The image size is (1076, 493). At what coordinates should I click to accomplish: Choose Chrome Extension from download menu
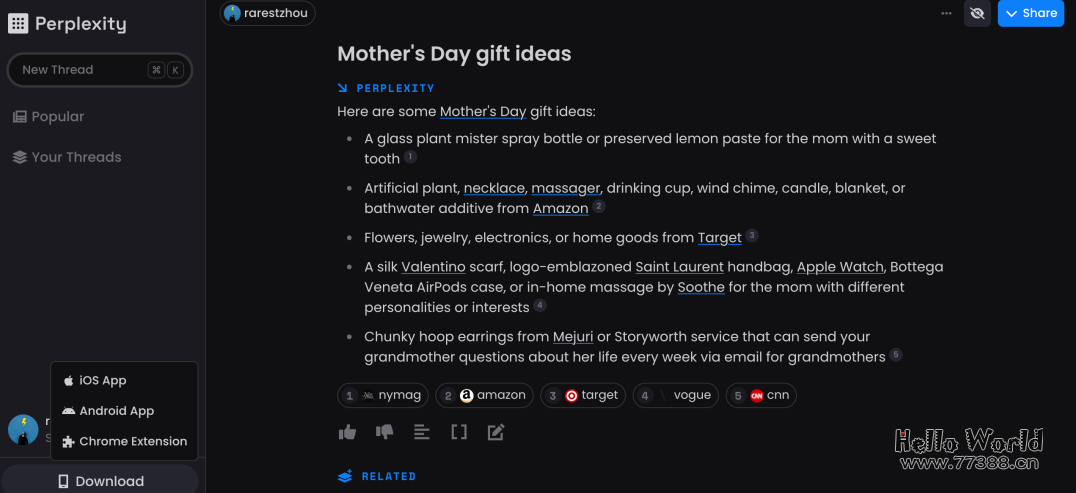point(132,441)
